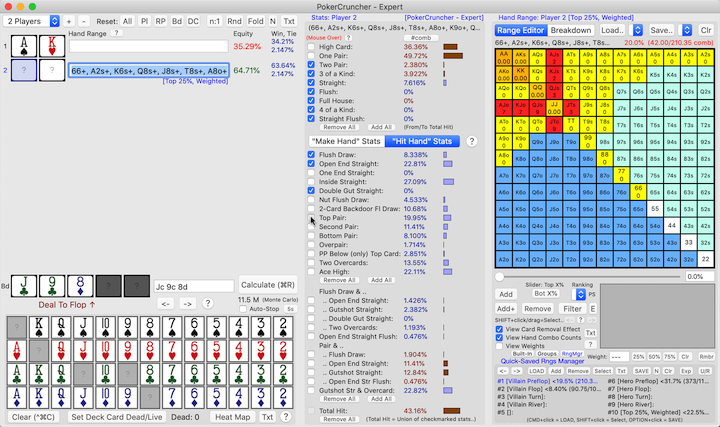Open the deck area help question mark

[286, 417]
